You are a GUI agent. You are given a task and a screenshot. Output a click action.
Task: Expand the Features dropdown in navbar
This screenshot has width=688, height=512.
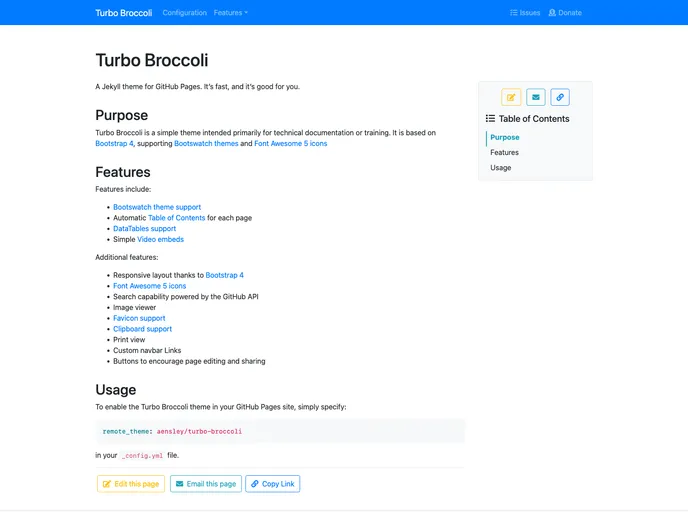coord(231,13)
